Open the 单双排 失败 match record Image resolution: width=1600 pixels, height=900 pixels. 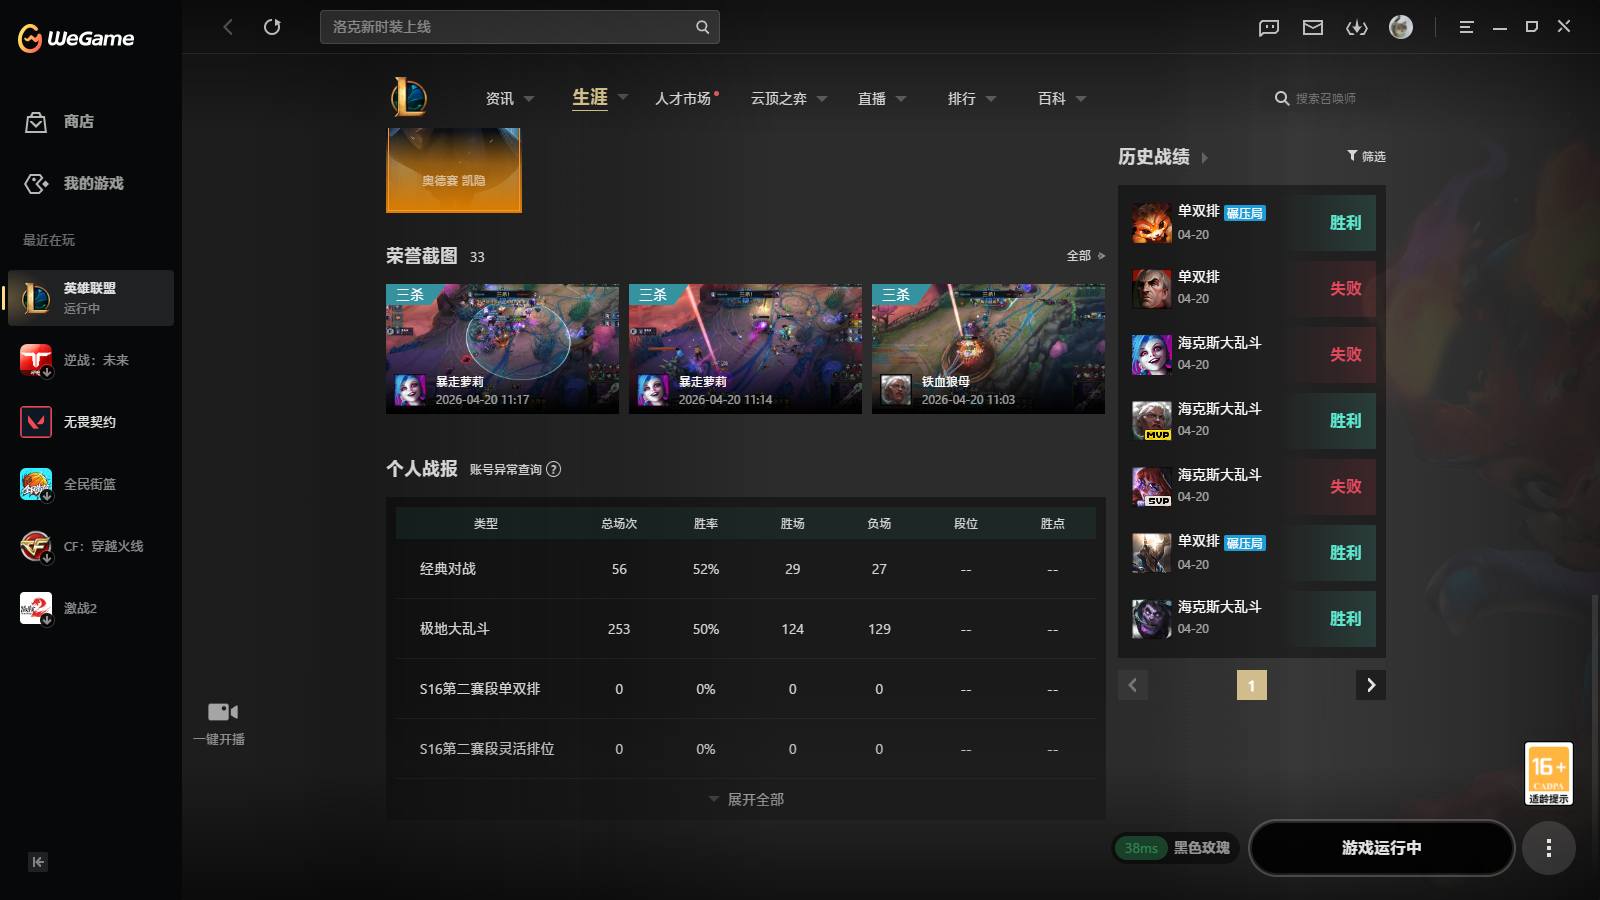[1252, 289]
